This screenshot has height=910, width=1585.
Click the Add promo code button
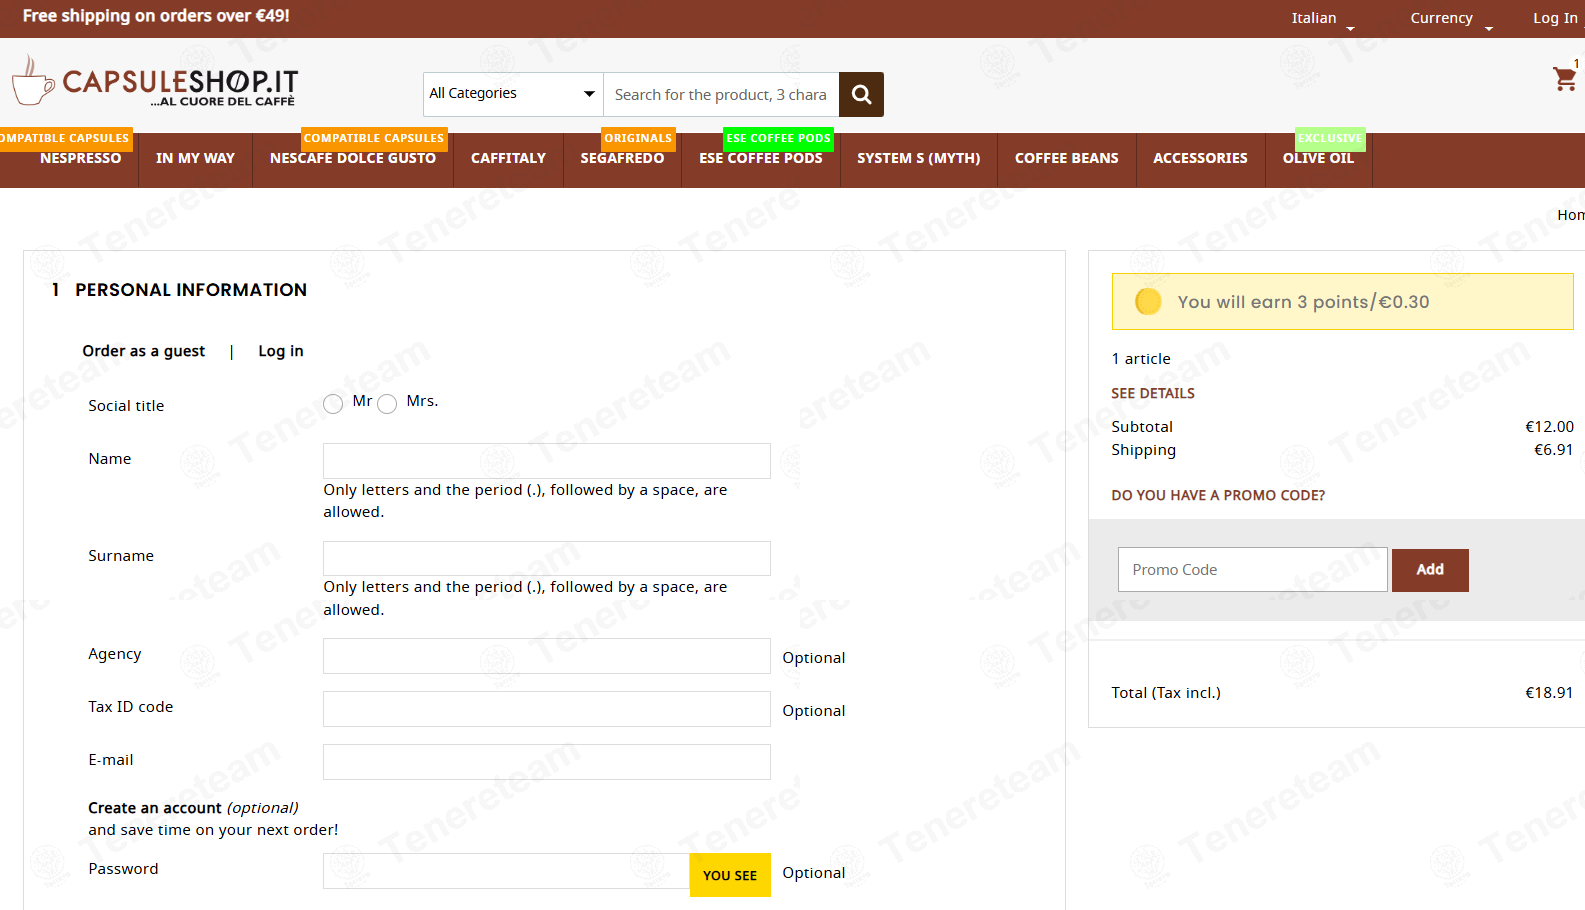[x=1430, y=570]
